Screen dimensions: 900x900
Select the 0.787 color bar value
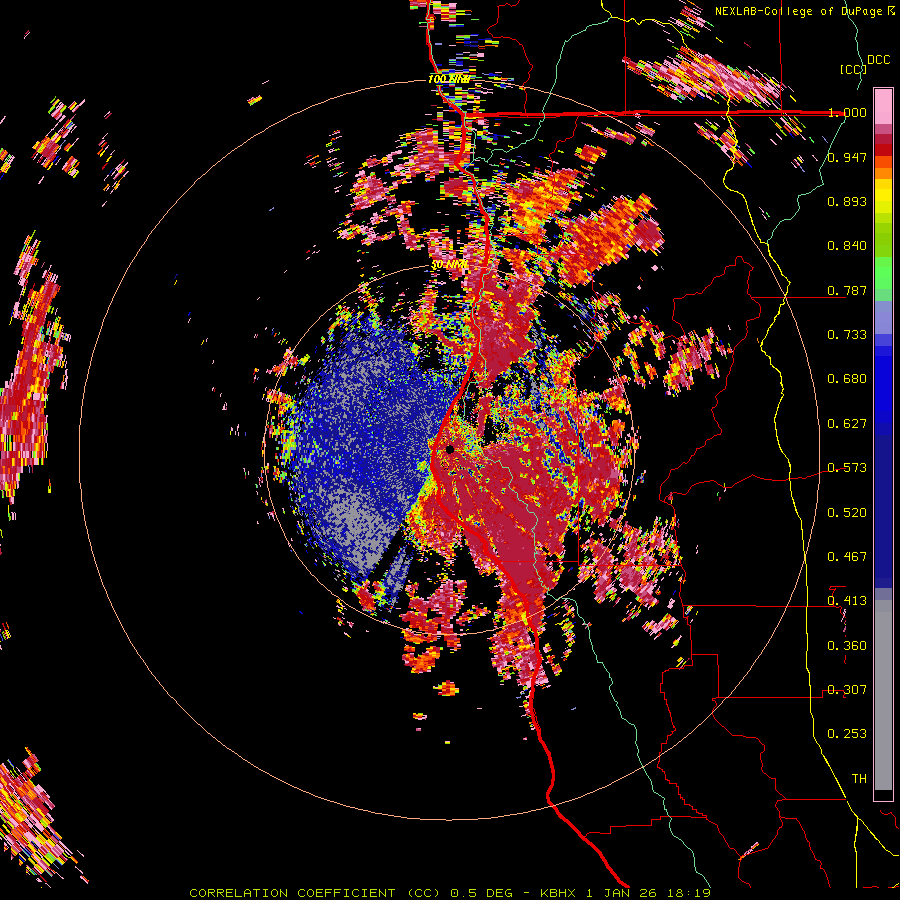pos(847,290)
